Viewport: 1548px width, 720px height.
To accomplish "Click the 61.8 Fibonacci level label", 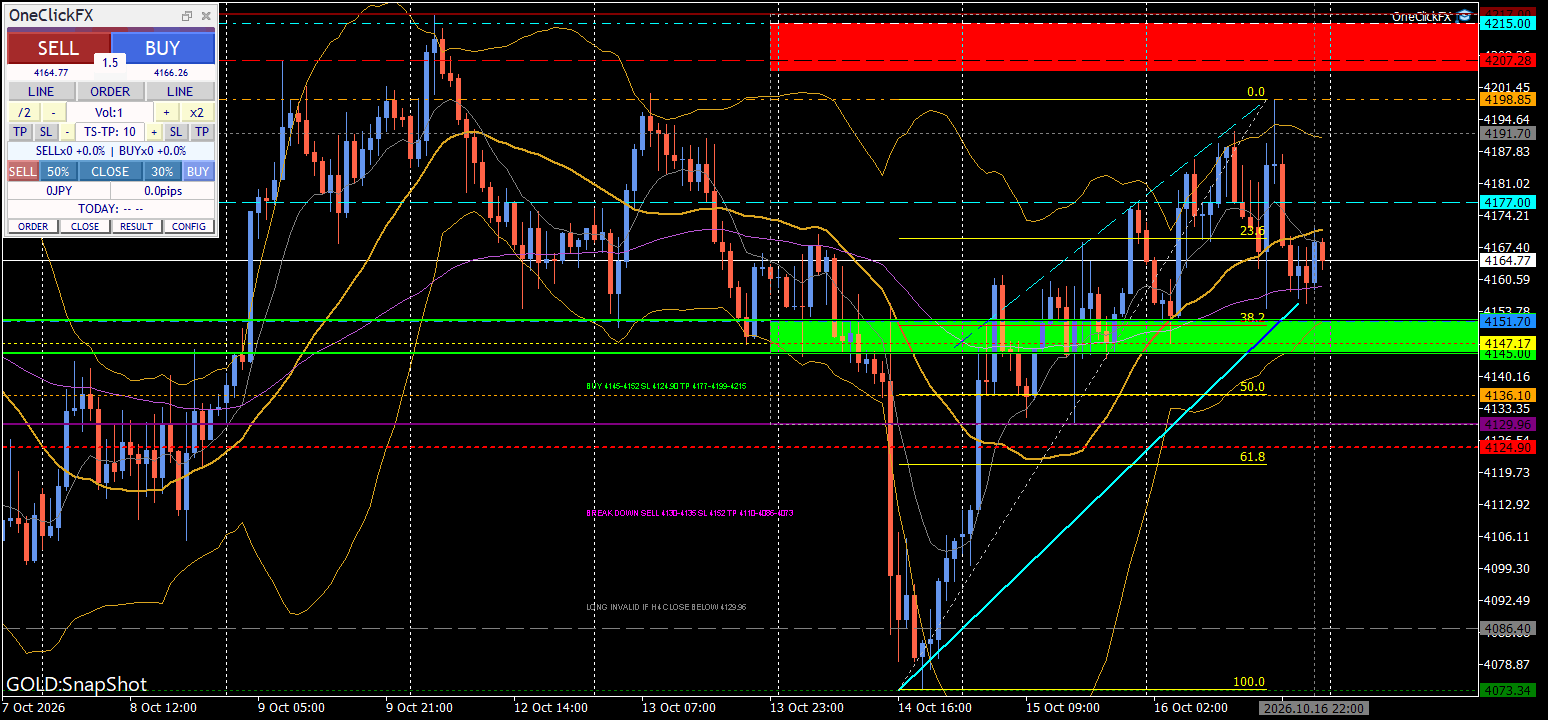I will click(x=1252, y=457).
